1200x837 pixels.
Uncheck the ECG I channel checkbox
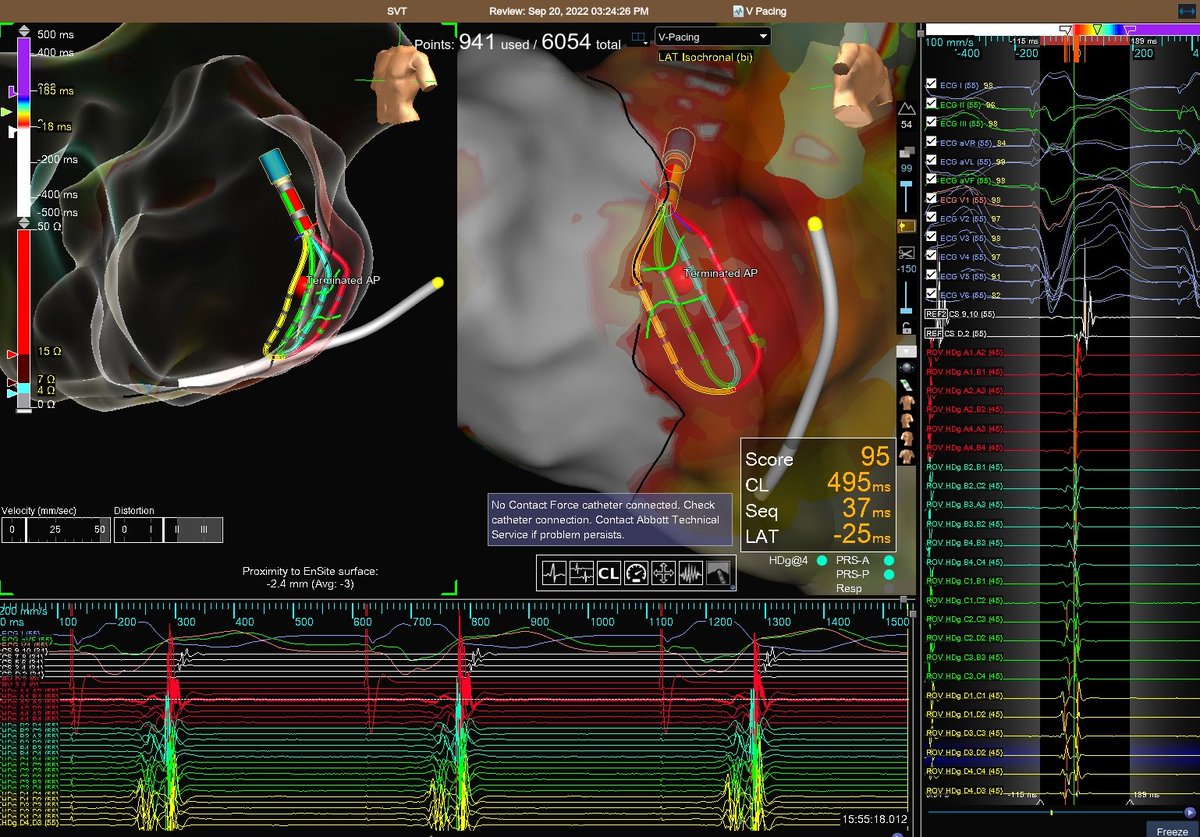[932, 85]
